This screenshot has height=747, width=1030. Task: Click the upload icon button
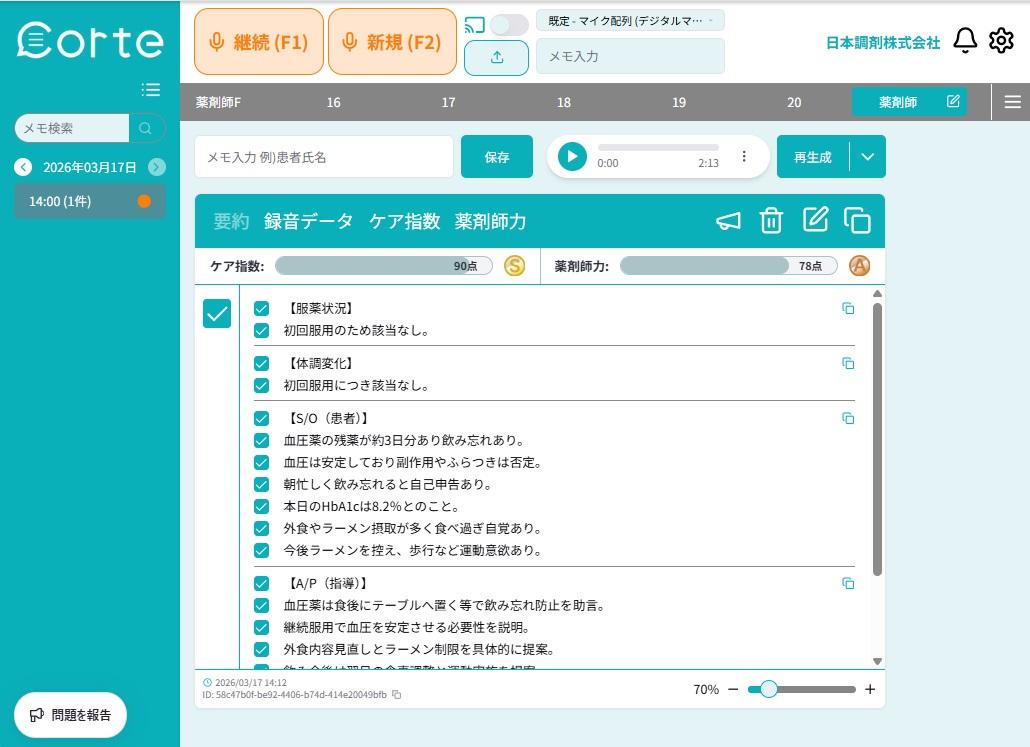click(x=496, y=59)
